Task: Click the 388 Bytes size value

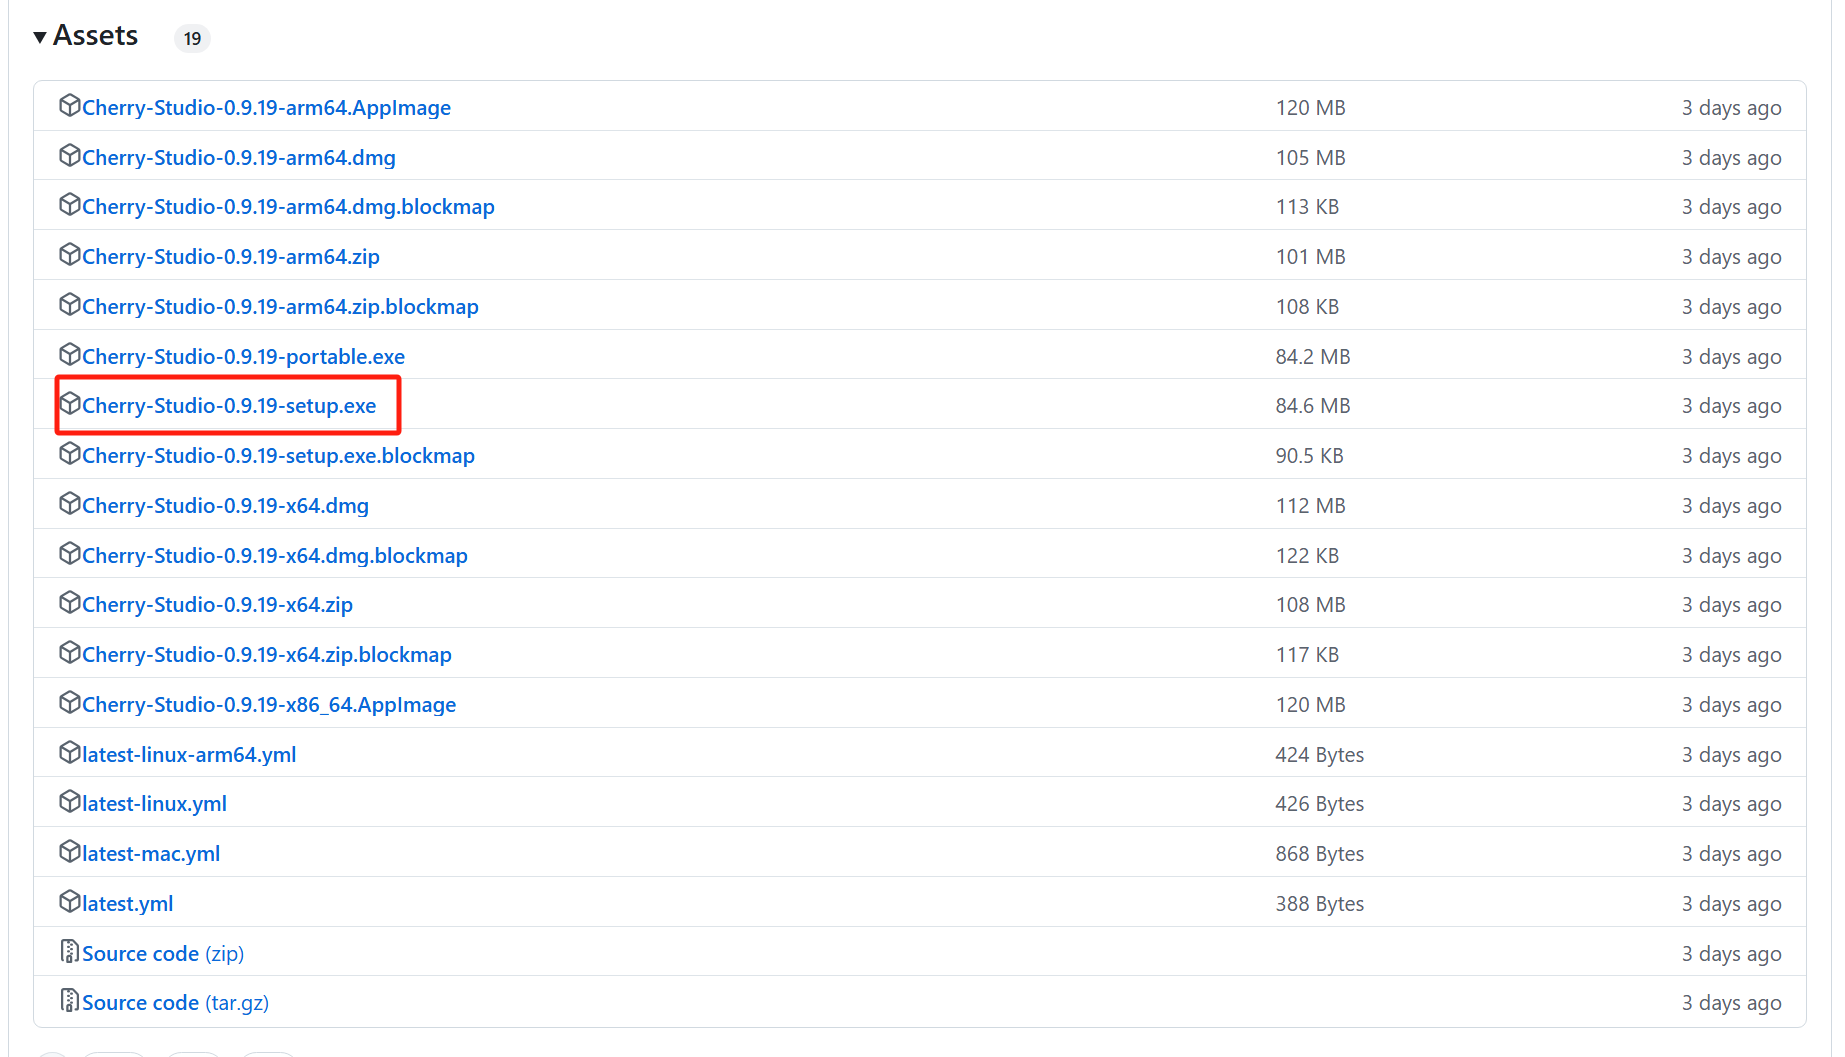Action: click(1319, 903)
